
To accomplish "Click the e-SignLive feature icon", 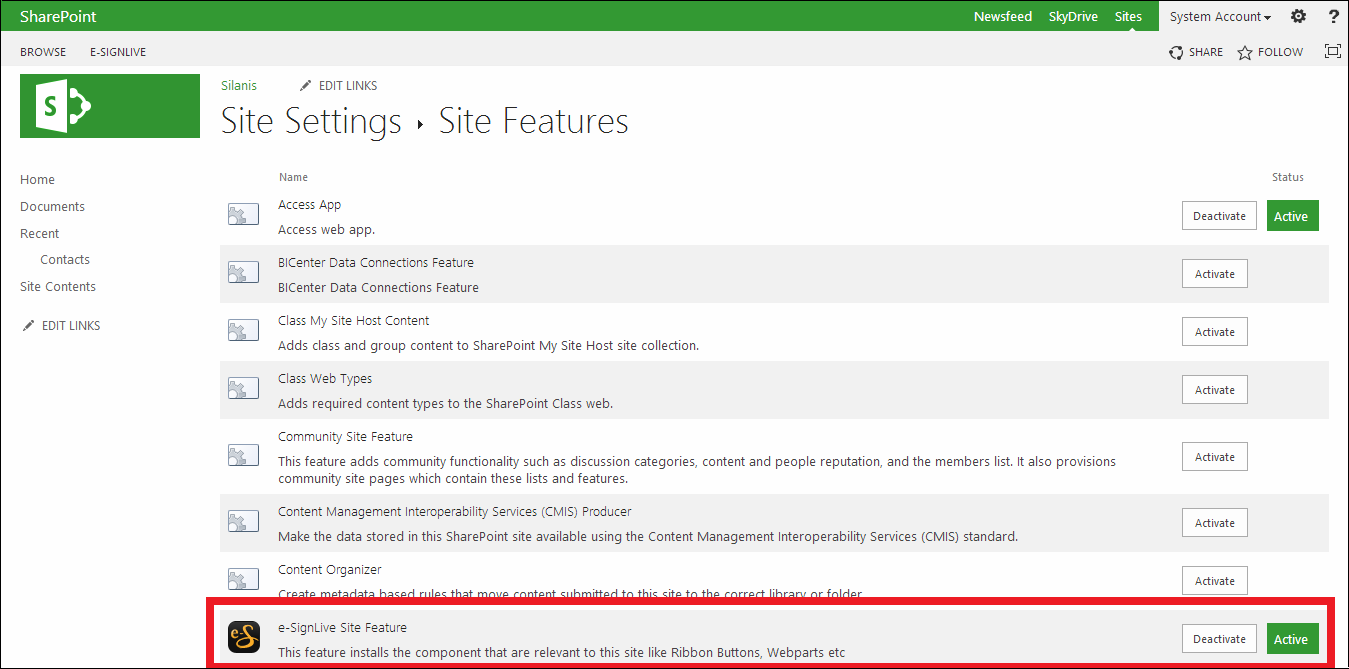I will click(244, 637).
